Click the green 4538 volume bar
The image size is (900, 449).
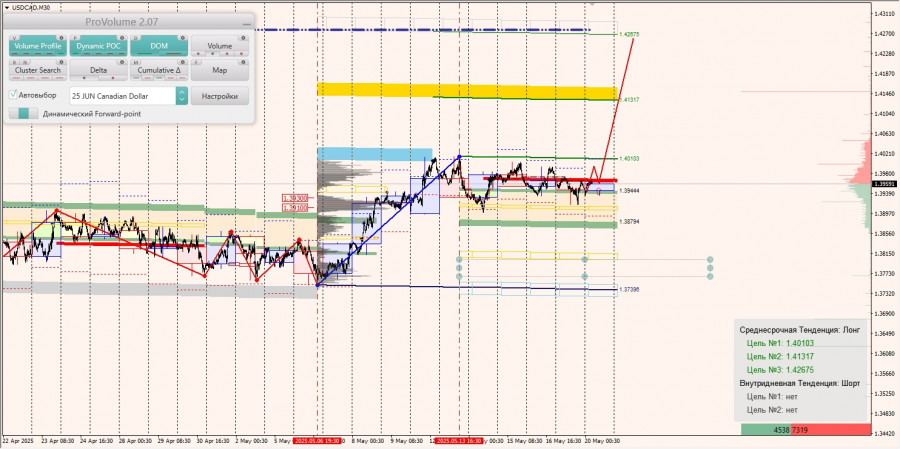[766, 429]
